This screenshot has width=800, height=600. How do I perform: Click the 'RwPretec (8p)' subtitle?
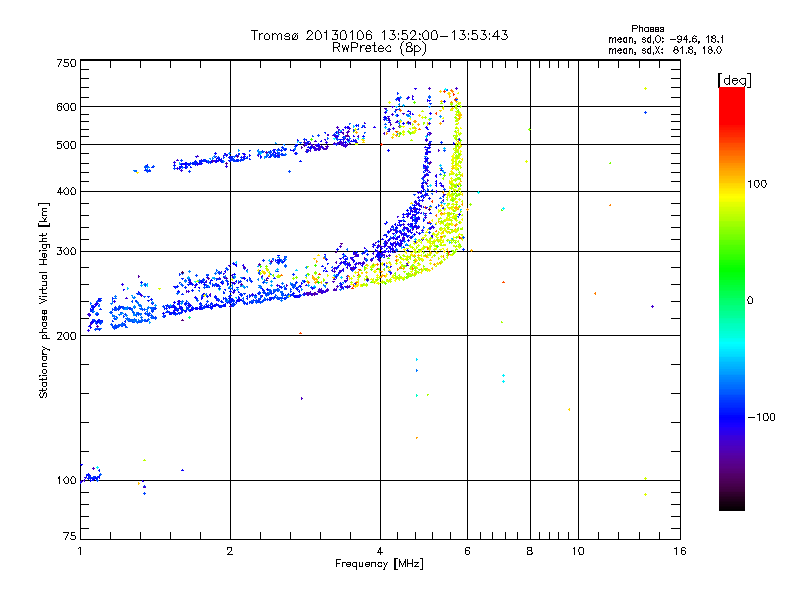(x=379, y=48)
